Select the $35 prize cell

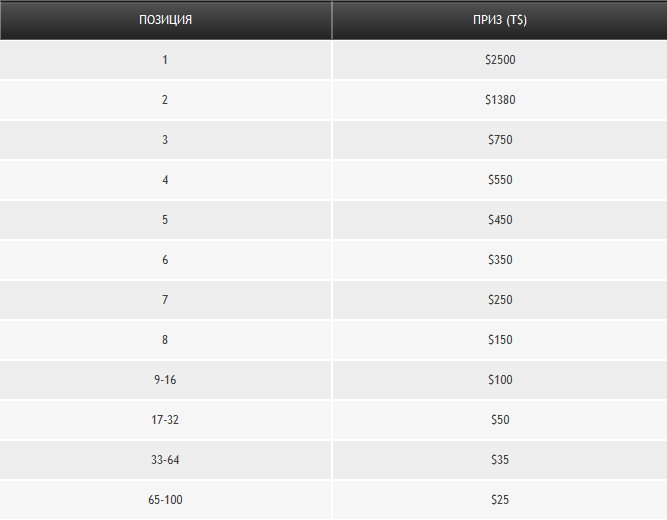coord(500,460)
